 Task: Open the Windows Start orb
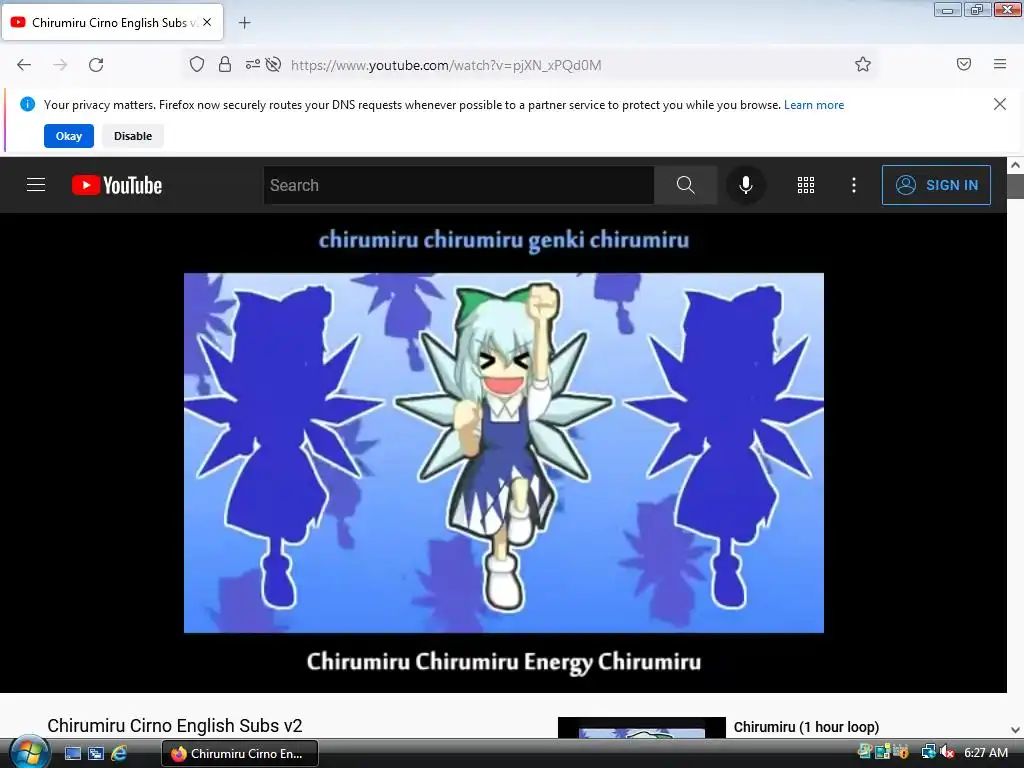point(28,752)
